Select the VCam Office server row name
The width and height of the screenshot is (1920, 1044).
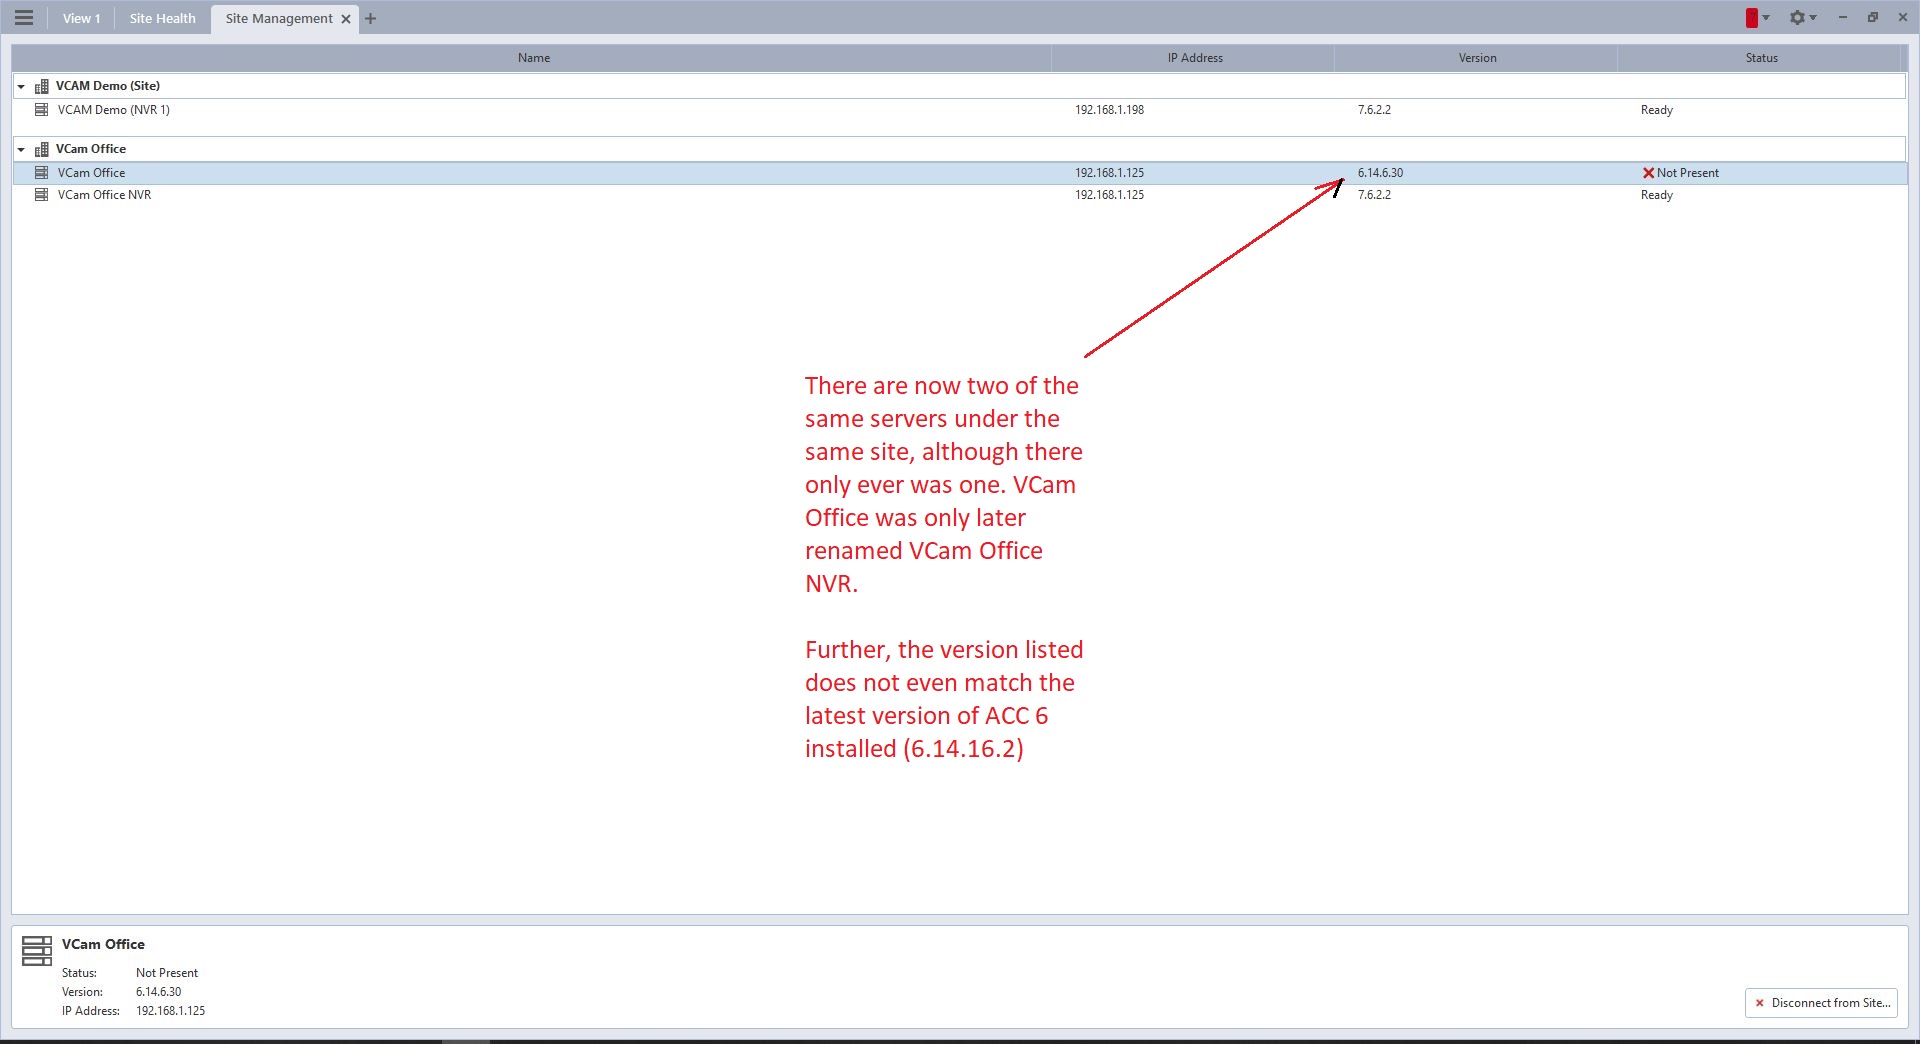(x=91, y=173)
